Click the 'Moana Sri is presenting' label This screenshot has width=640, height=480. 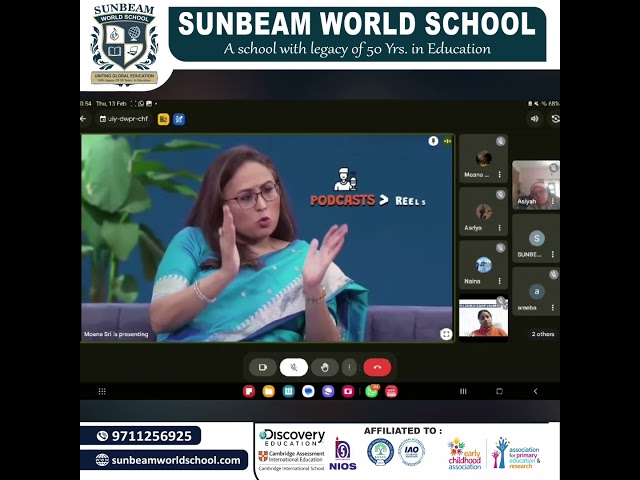[116, 334]
